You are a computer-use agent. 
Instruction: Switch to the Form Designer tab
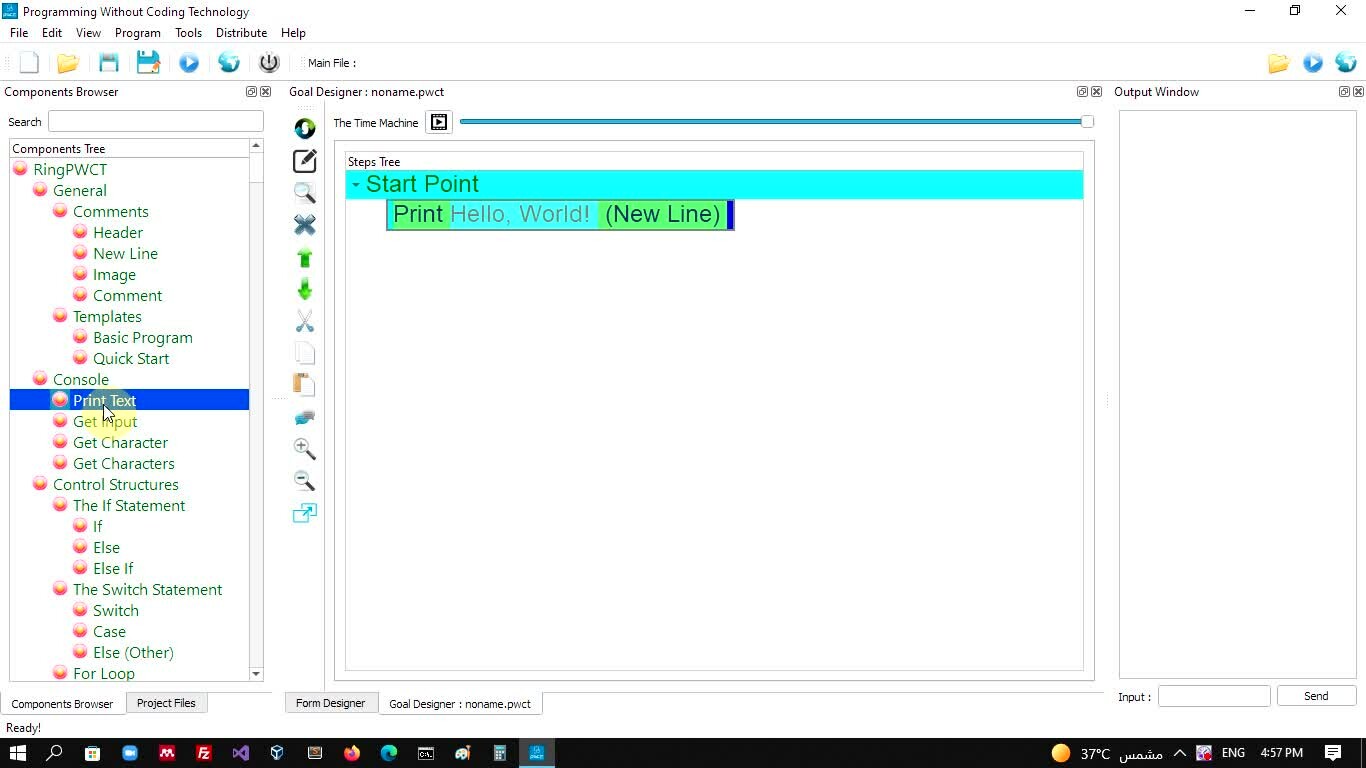coord(330,703)
